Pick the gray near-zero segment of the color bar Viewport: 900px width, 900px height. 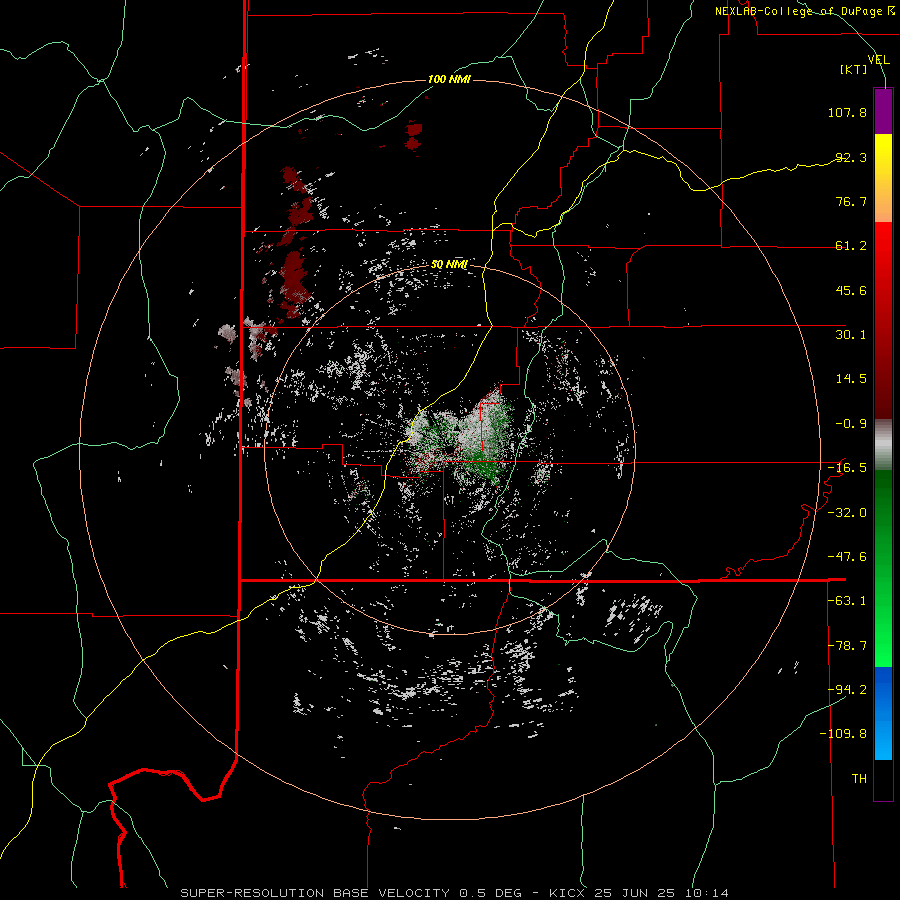883,445
